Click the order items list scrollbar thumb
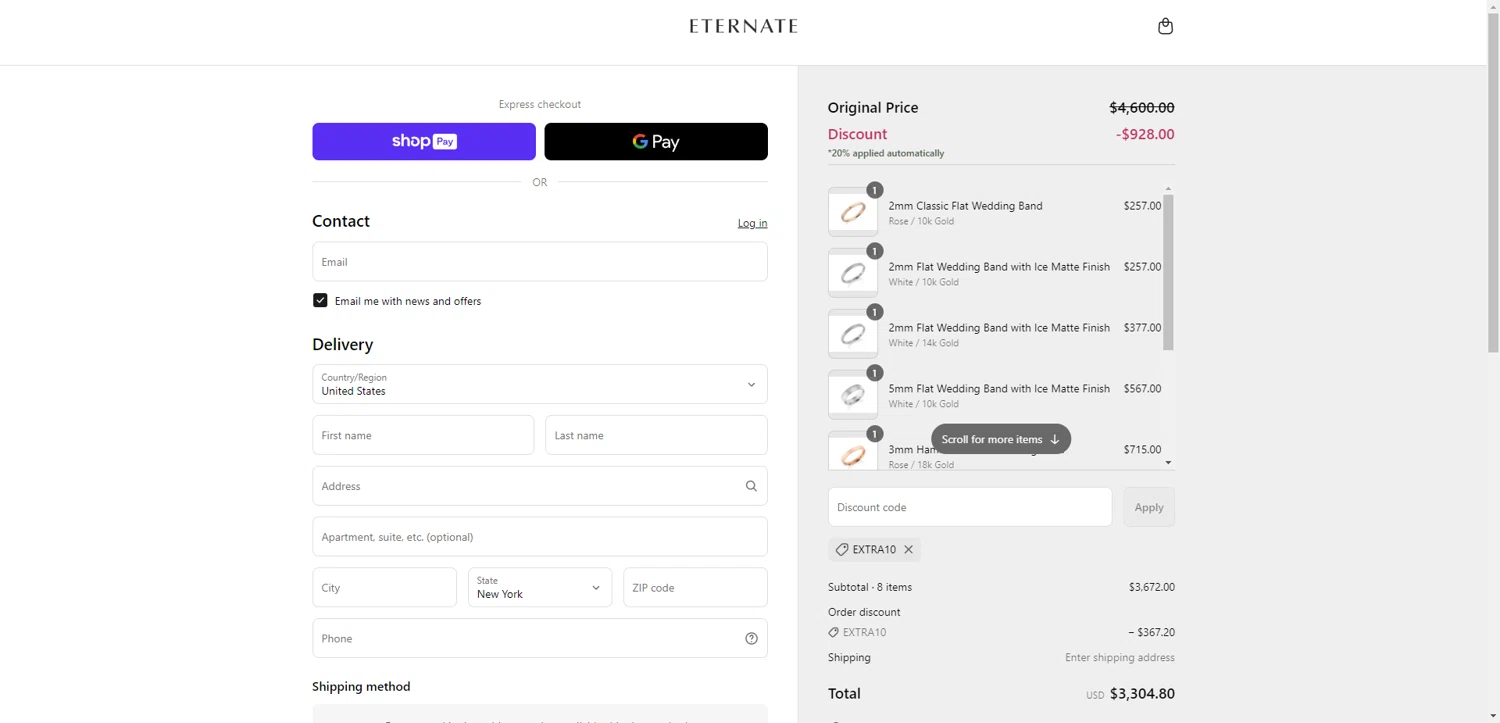Screen dimensions: 1500x723 point(1168,272)
